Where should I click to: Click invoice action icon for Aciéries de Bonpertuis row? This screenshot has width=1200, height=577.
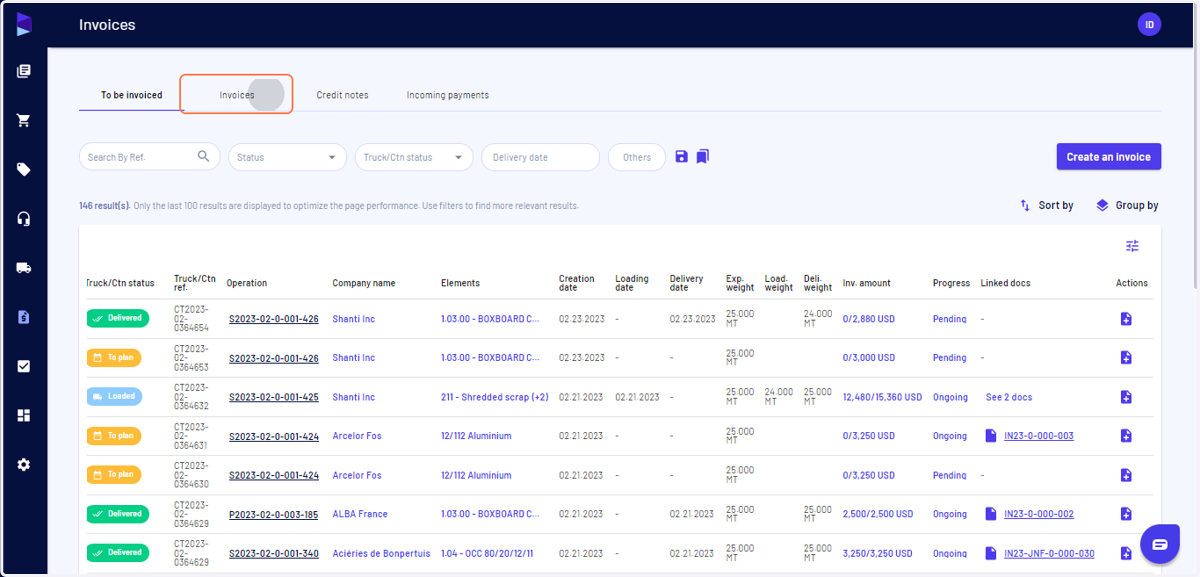[x=1126, y=553]
